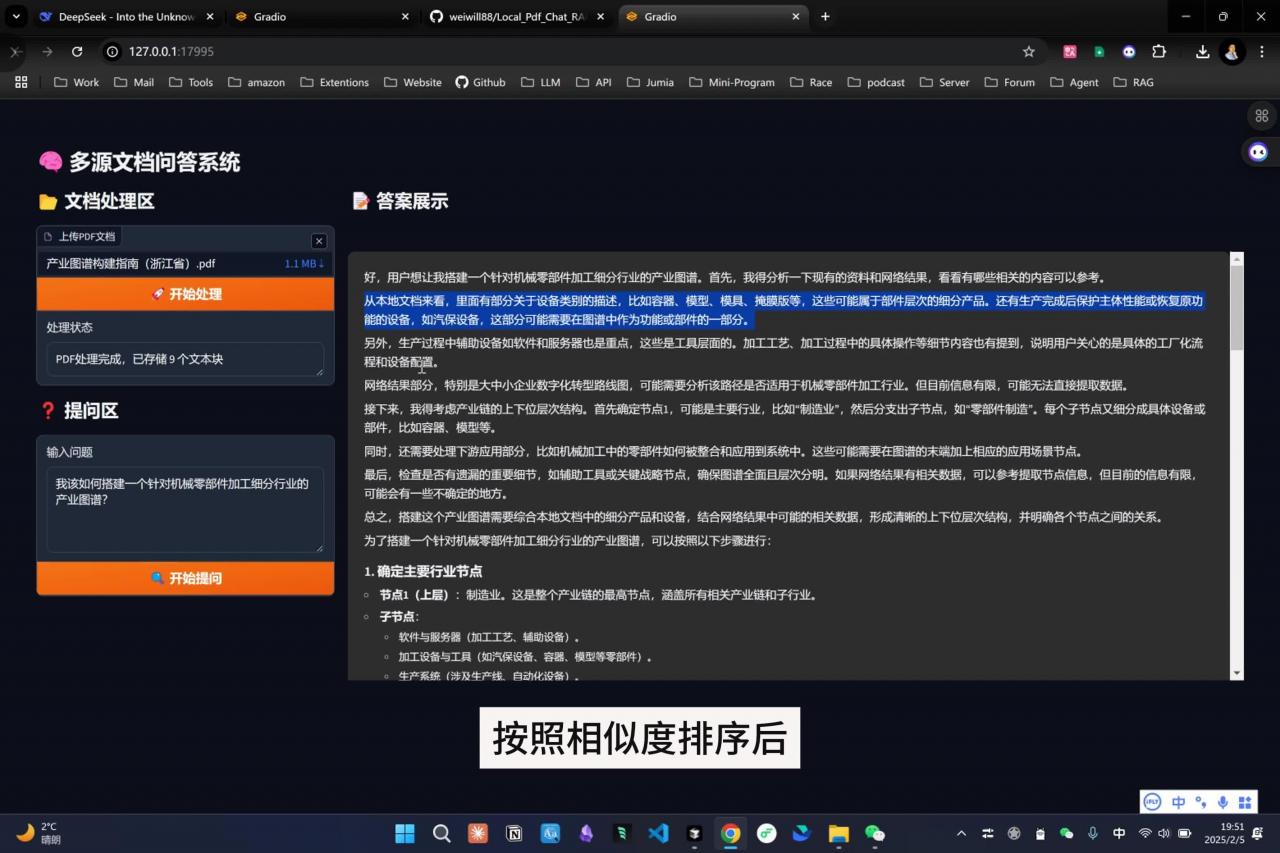Download the uploaded PDF via 1.1 MB link
Screen dimensions: 1280x853
click(304, 264)
